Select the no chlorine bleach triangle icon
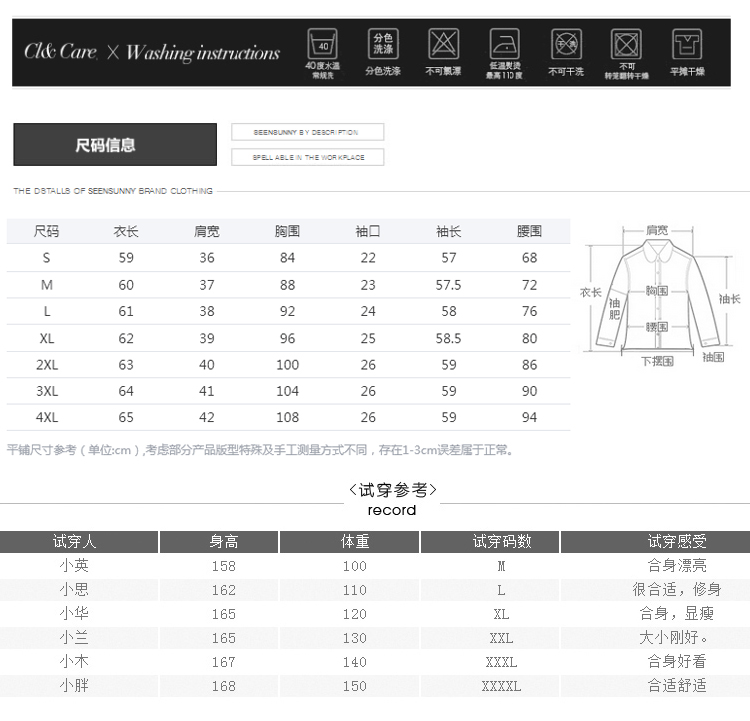 (443, 44)
